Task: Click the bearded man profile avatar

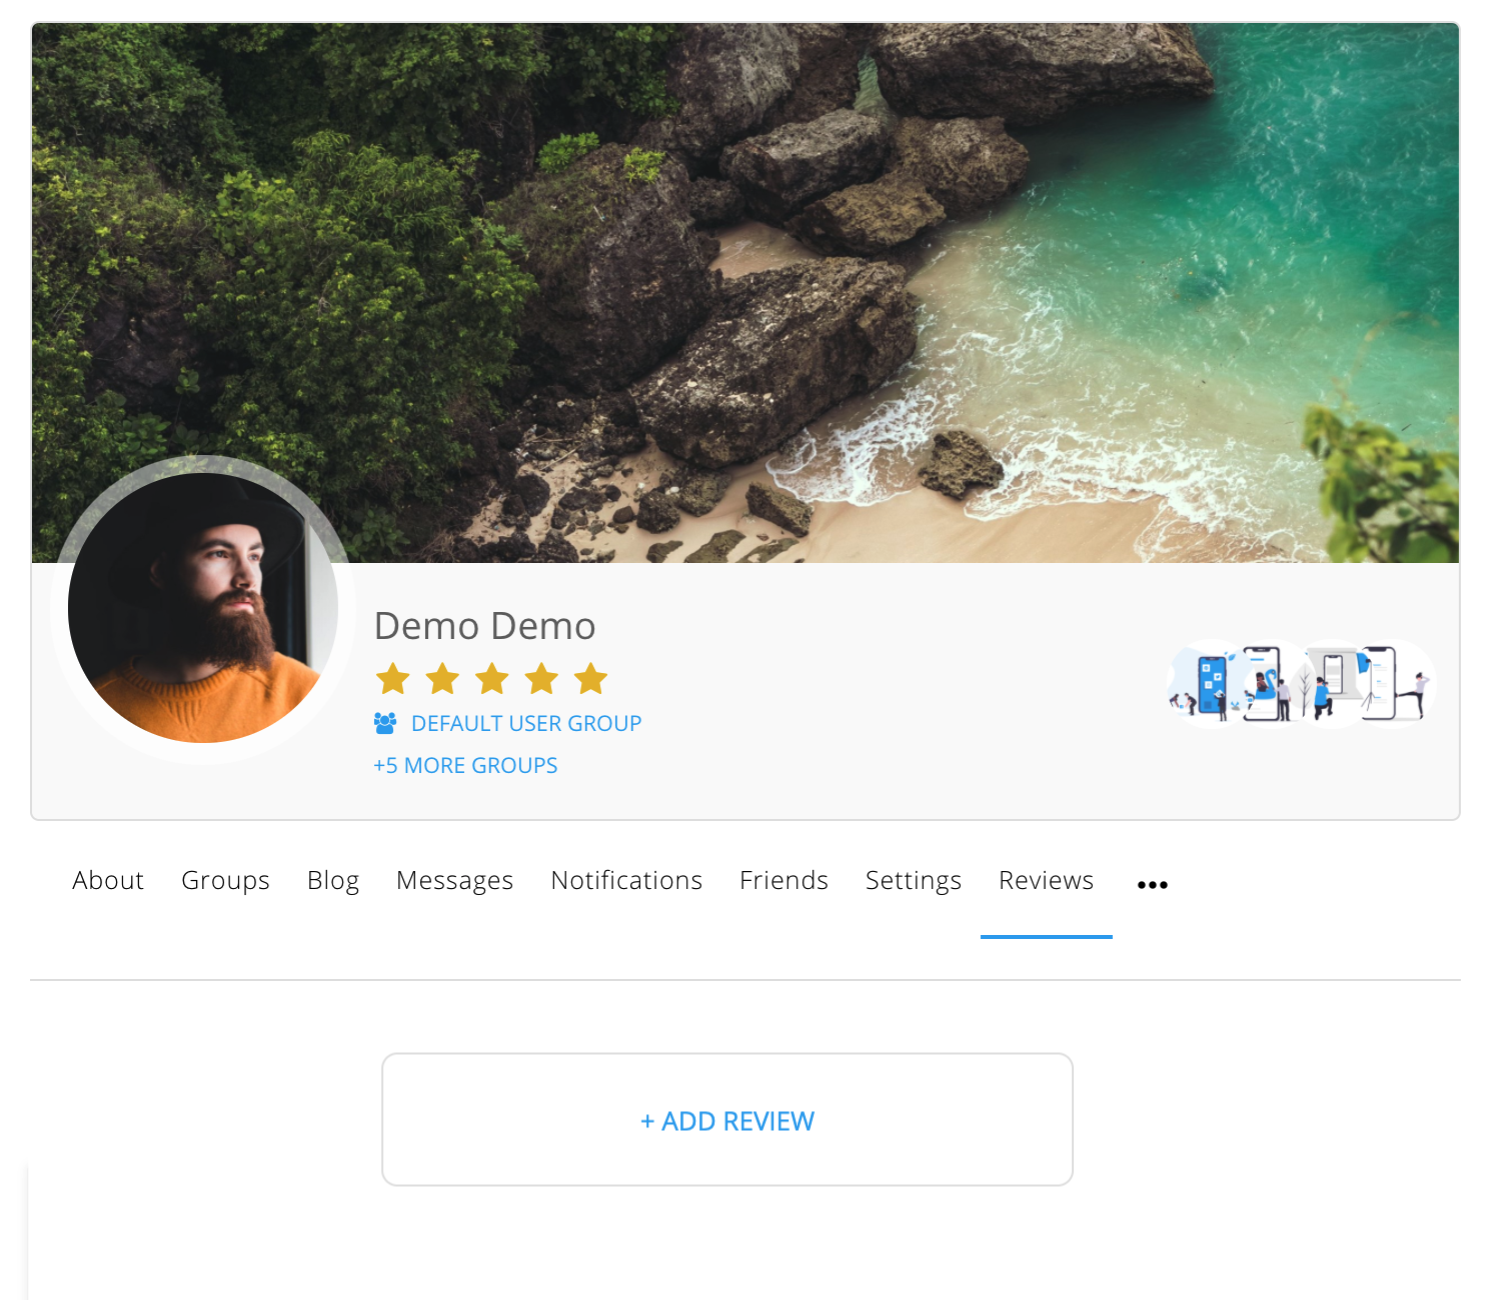Action: coord(203,608)
